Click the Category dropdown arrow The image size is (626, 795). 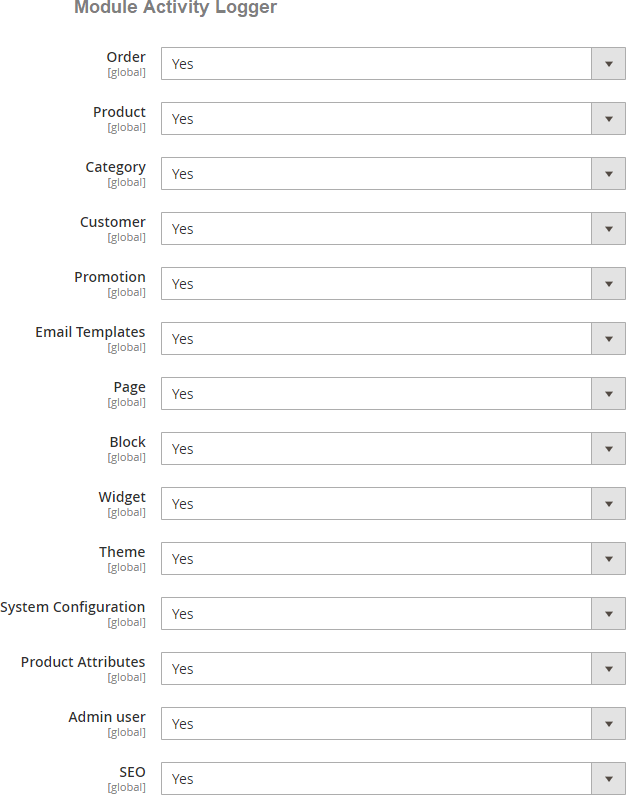pos(608,174)
